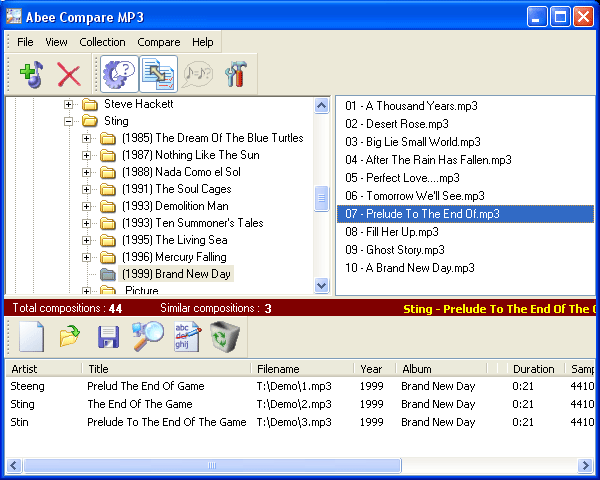Click the floppy disk save icon

108,337
